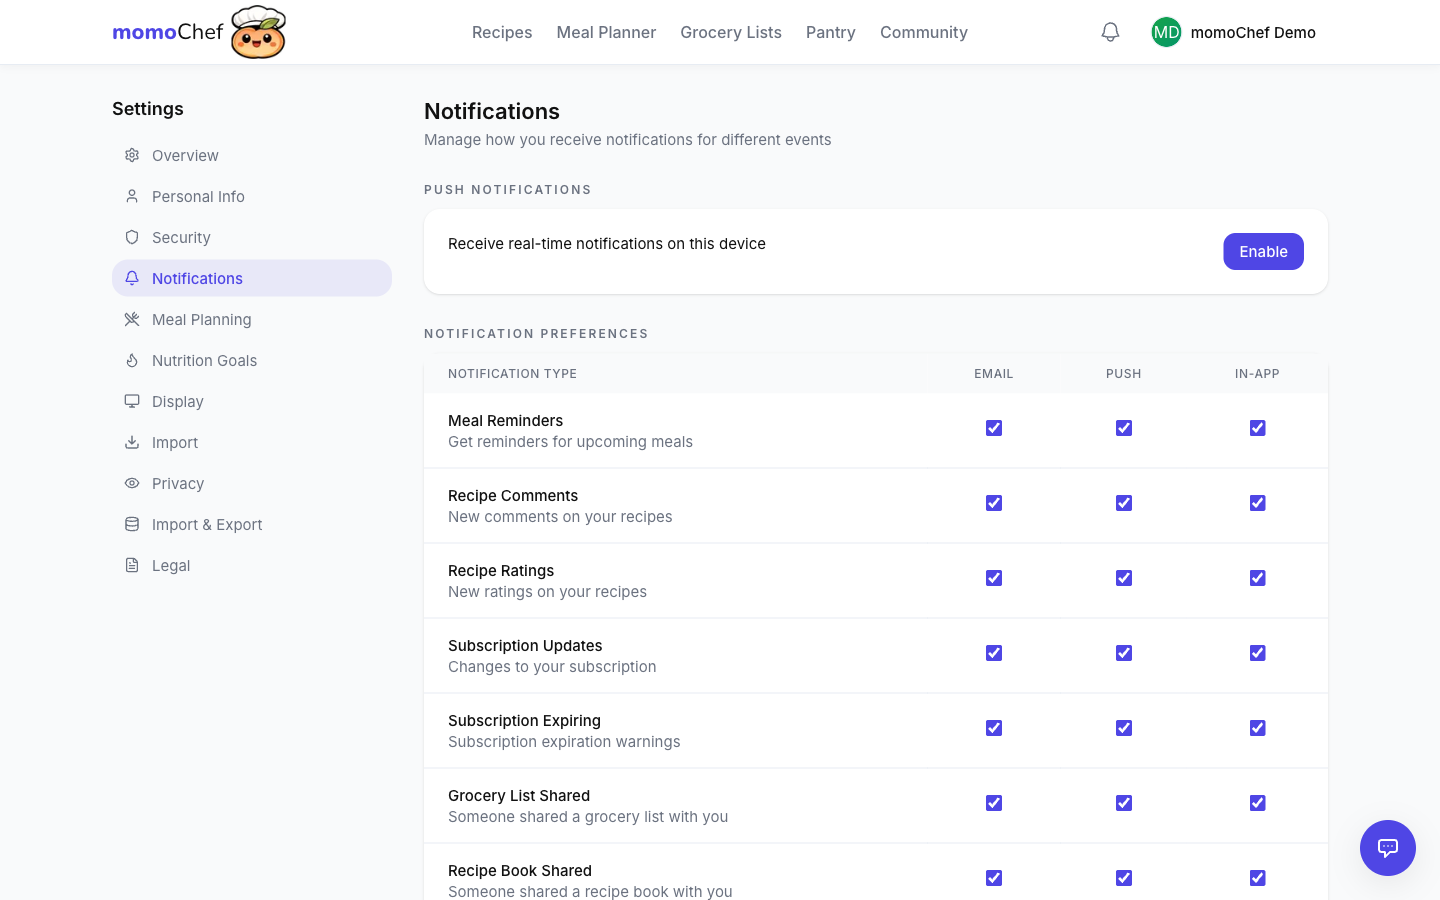Image resolution: width=1440 pixels, height=900 pixels.
Task: Disable Push for Recipe Book Shared
Action: coord(1124,878)
